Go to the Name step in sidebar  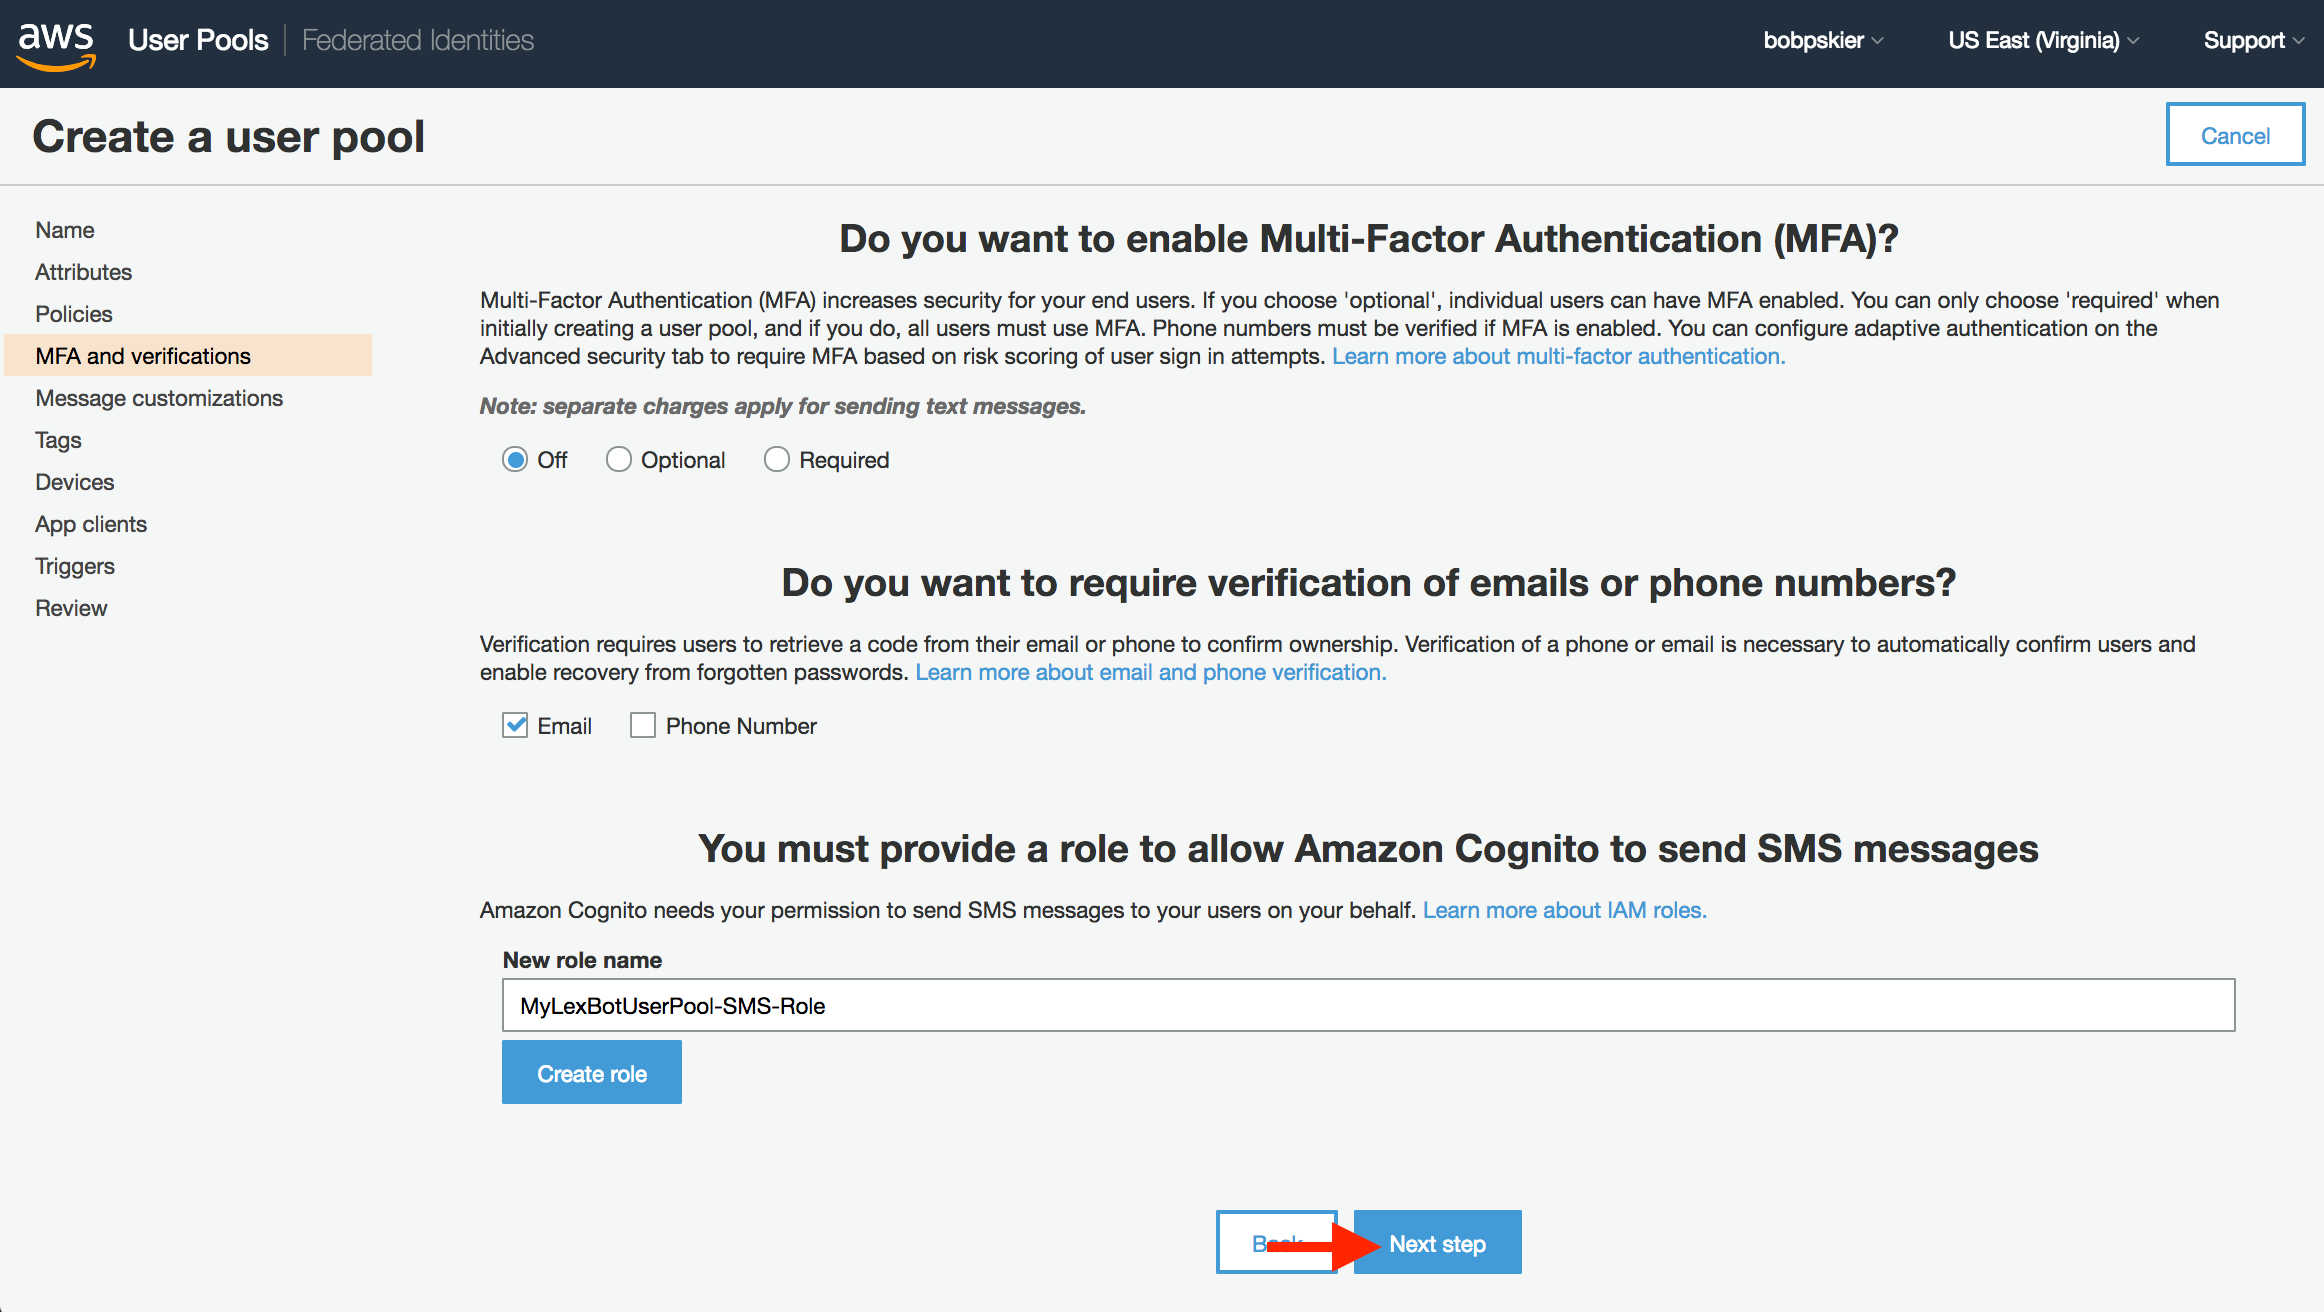[x=65, y=230]
